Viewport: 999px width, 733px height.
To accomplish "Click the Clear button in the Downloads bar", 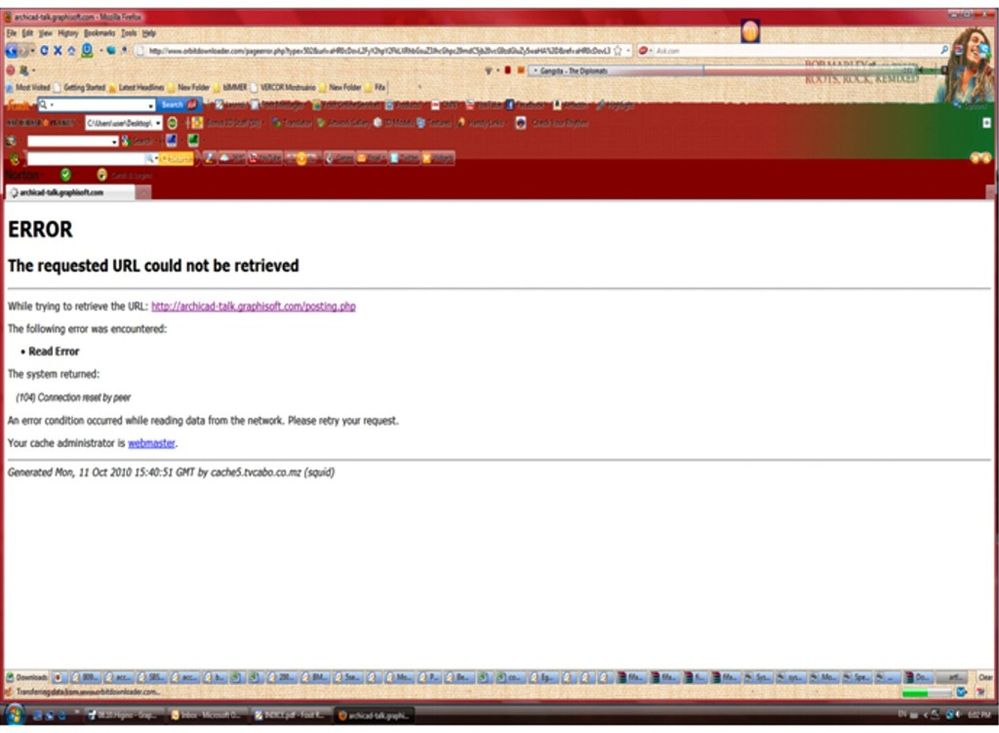I will (x=986, y=678).
